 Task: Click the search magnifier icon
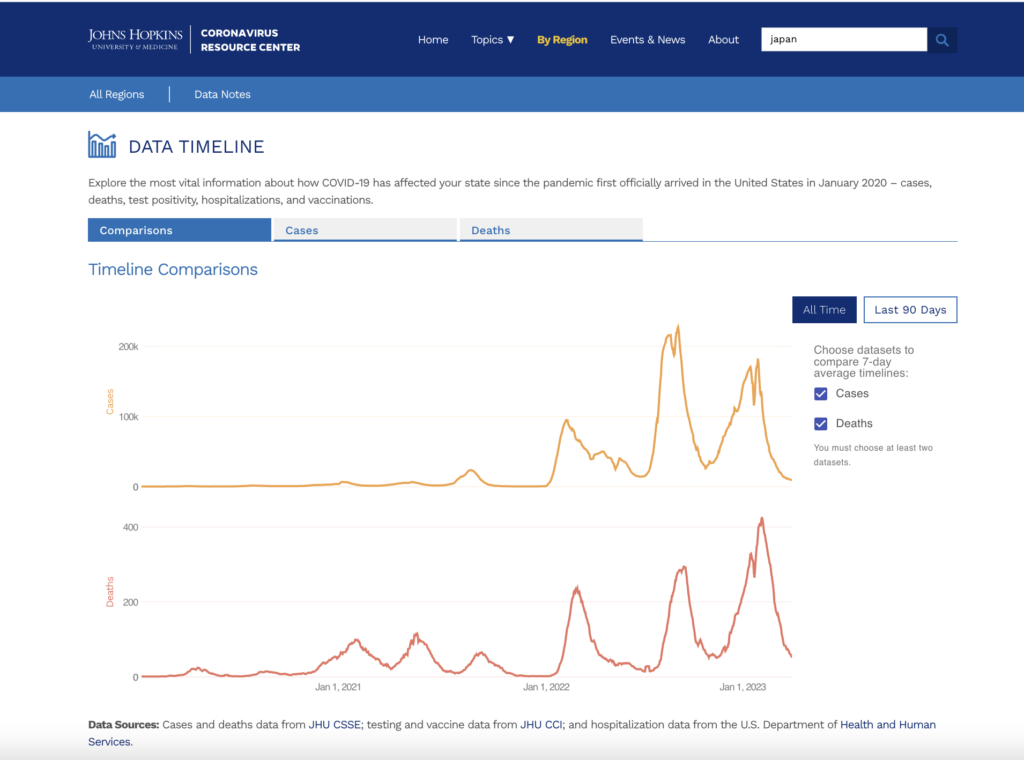[942, 40]
